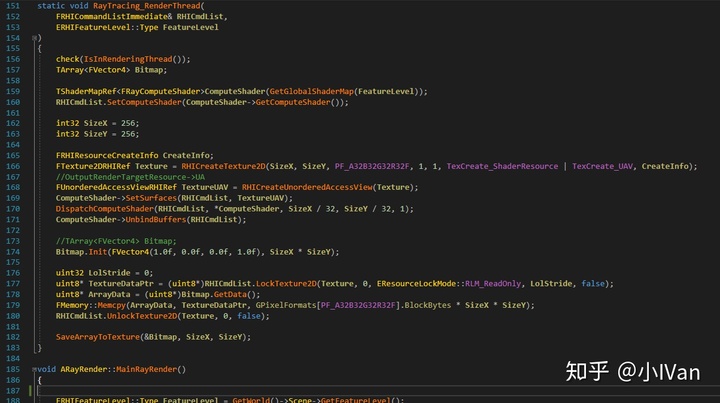This screenshot has width=720, height=403.
Task: Click the GetData method call
Action: pyautogui.click(x=230, y=294)
